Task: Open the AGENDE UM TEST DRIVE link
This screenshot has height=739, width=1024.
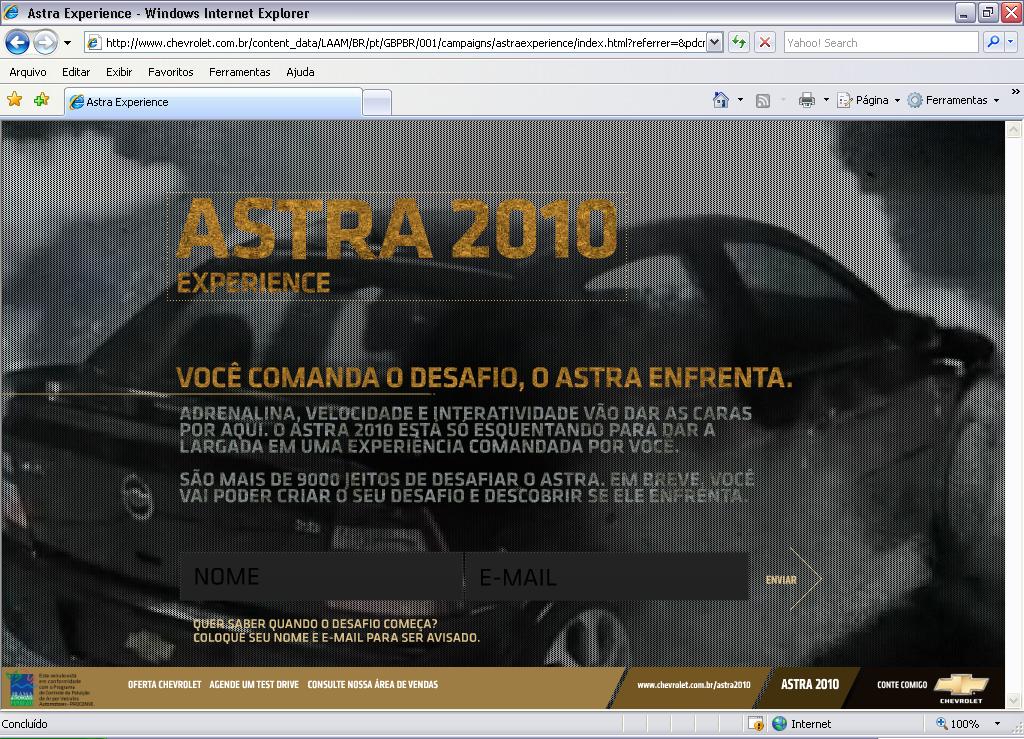Action: (254, 684)
